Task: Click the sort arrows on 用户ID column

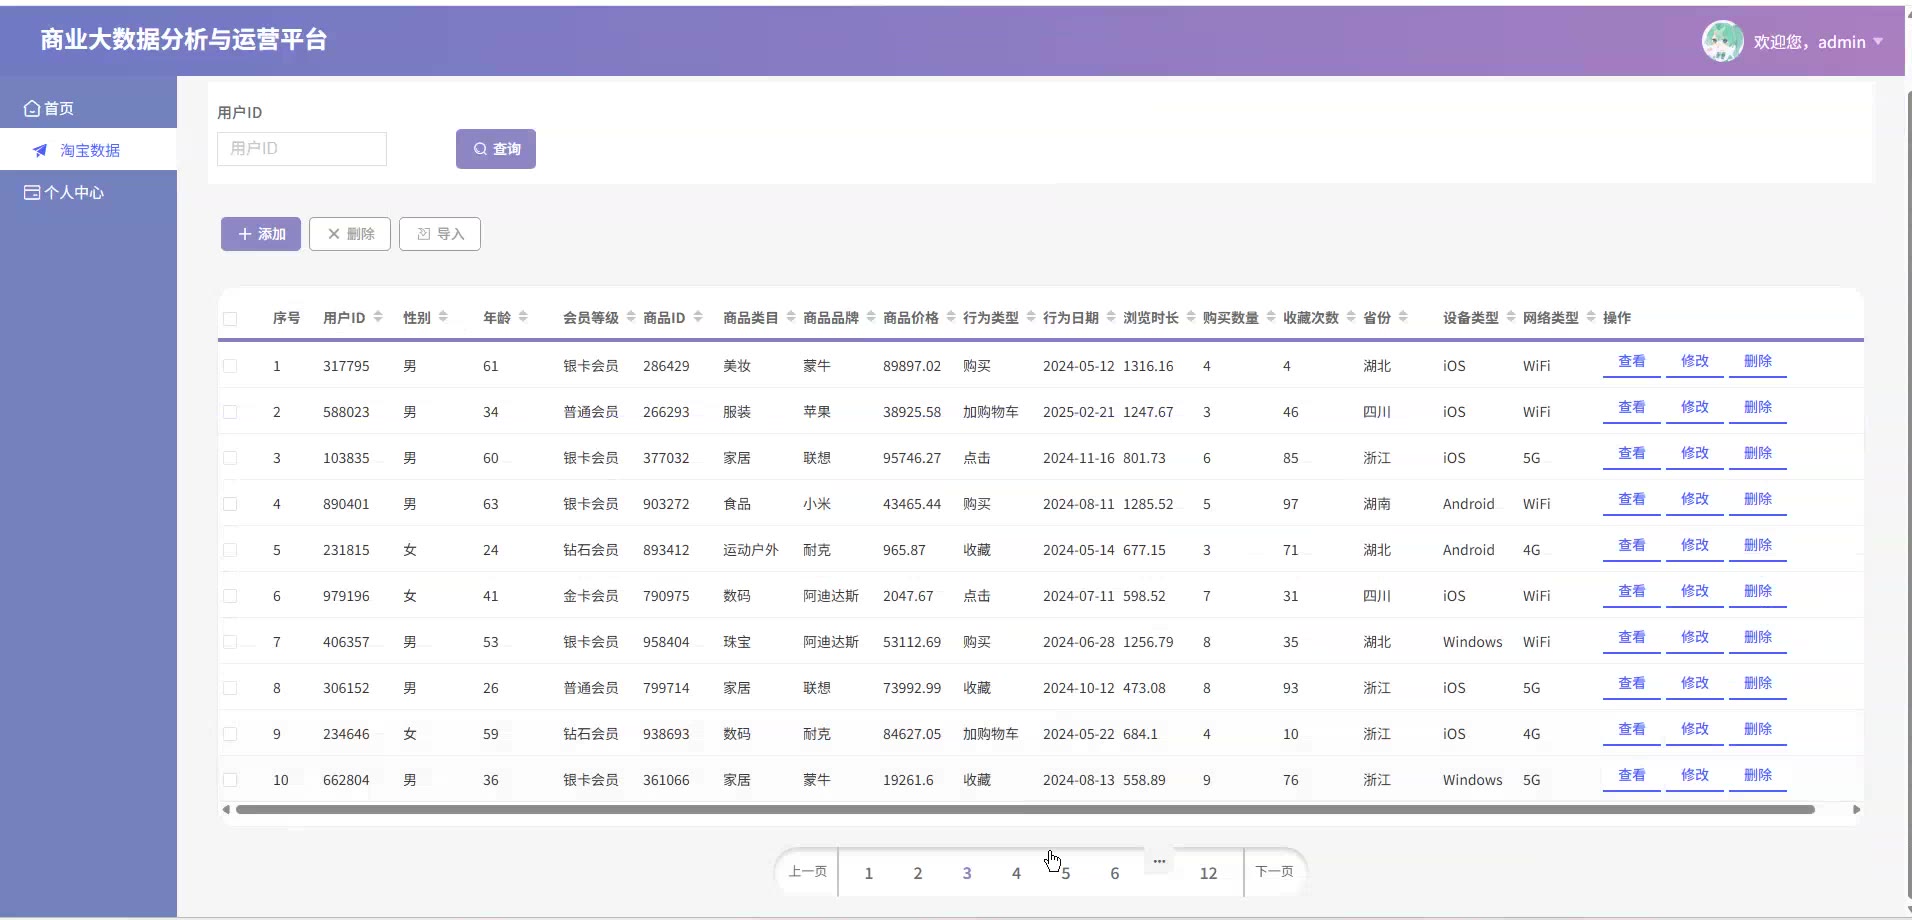Action: point(378,317)
